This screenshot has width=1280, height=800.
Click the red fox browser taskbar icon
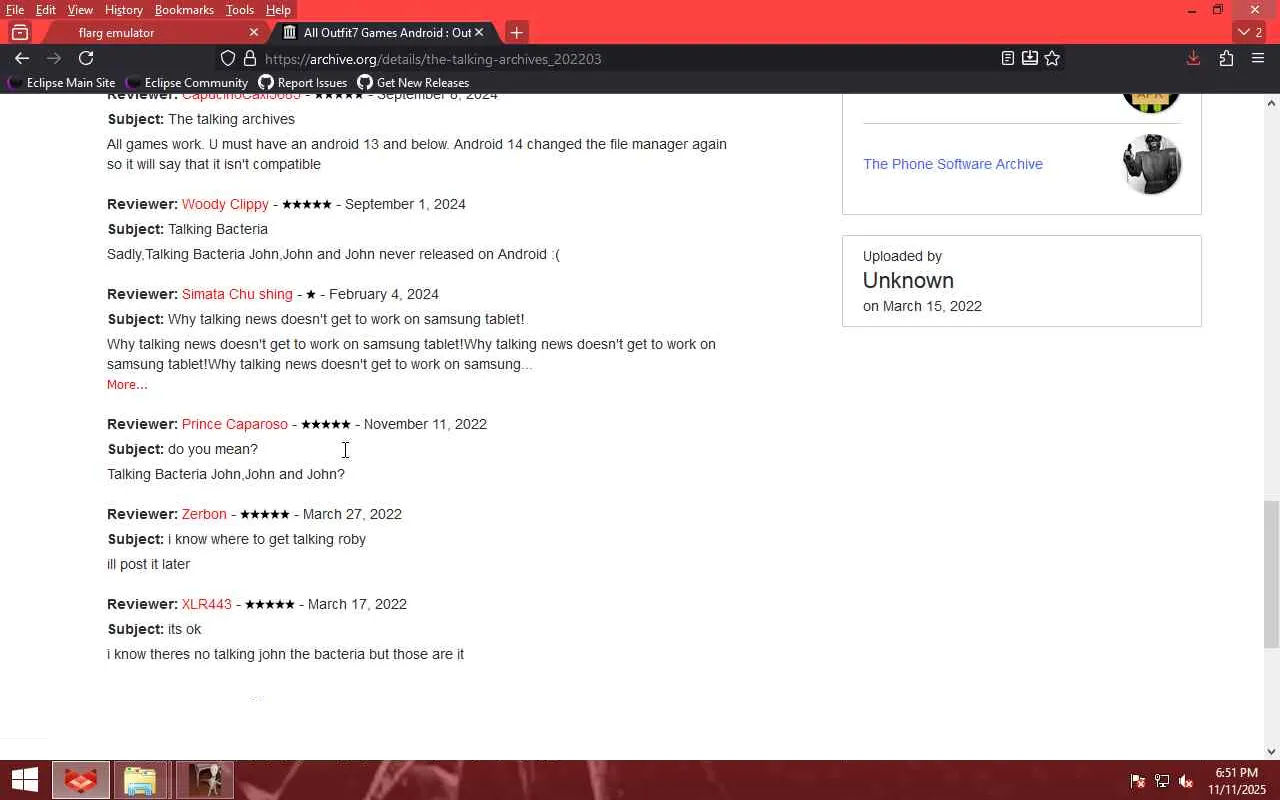pos(81,780)
